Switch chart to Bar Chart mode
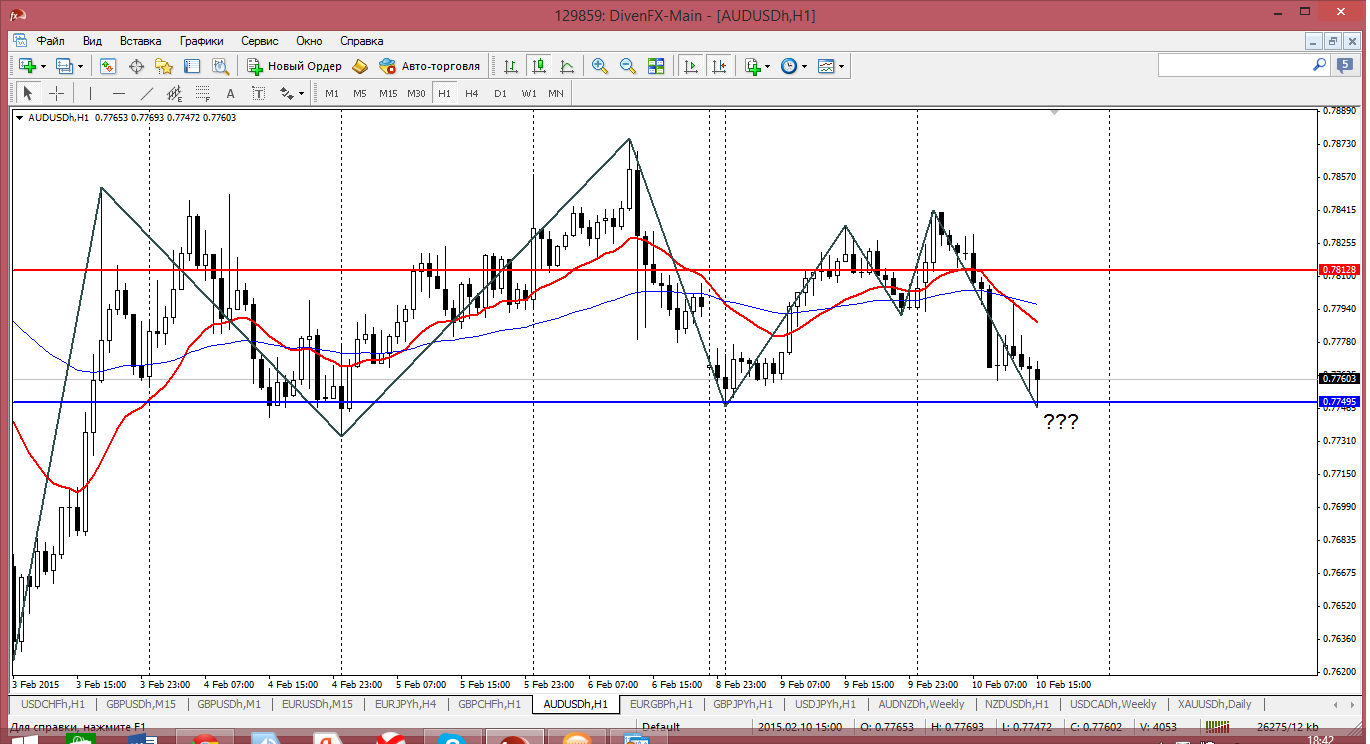 [511, 66]
